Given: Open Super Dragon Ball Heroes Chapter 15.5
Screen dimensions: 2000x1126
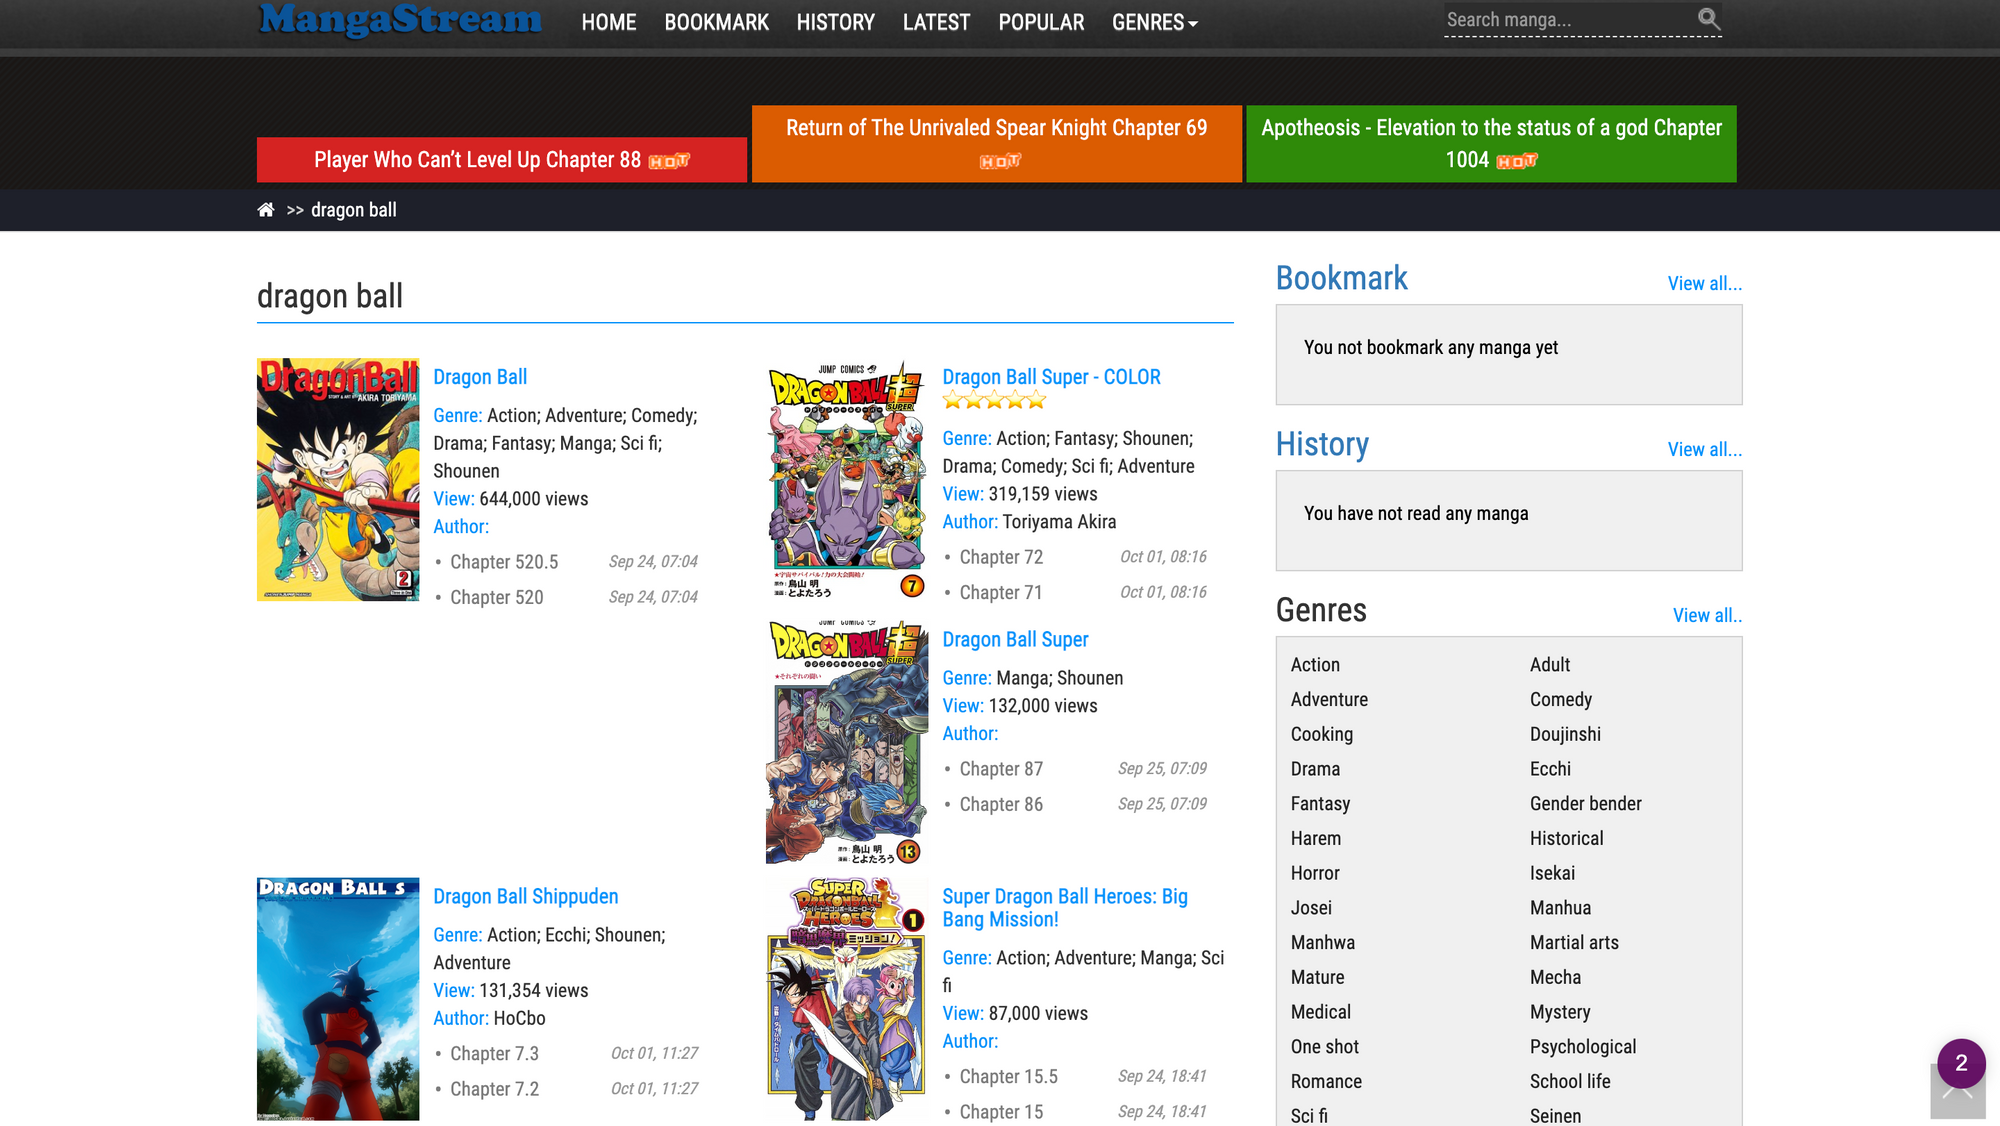Looking at the screenshot, I should (1008, 1077).
